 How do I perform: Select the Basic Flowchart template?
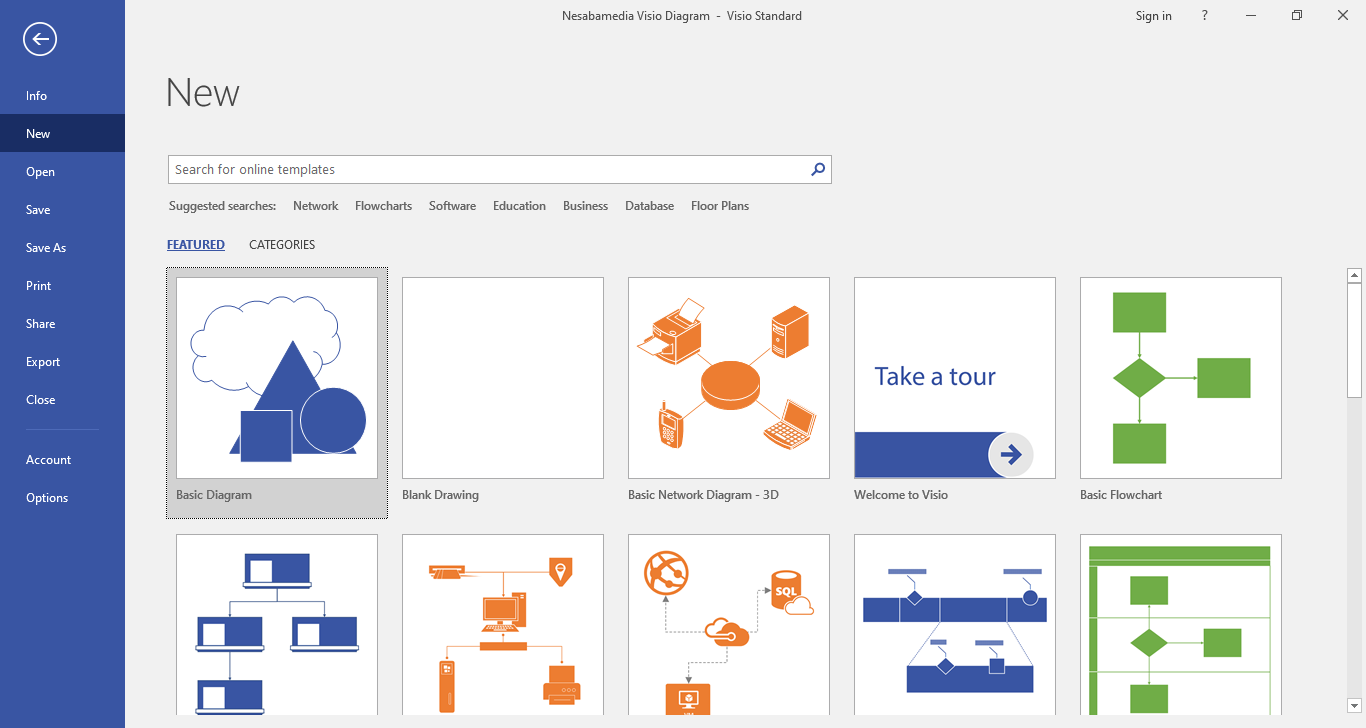point(1181,378)
